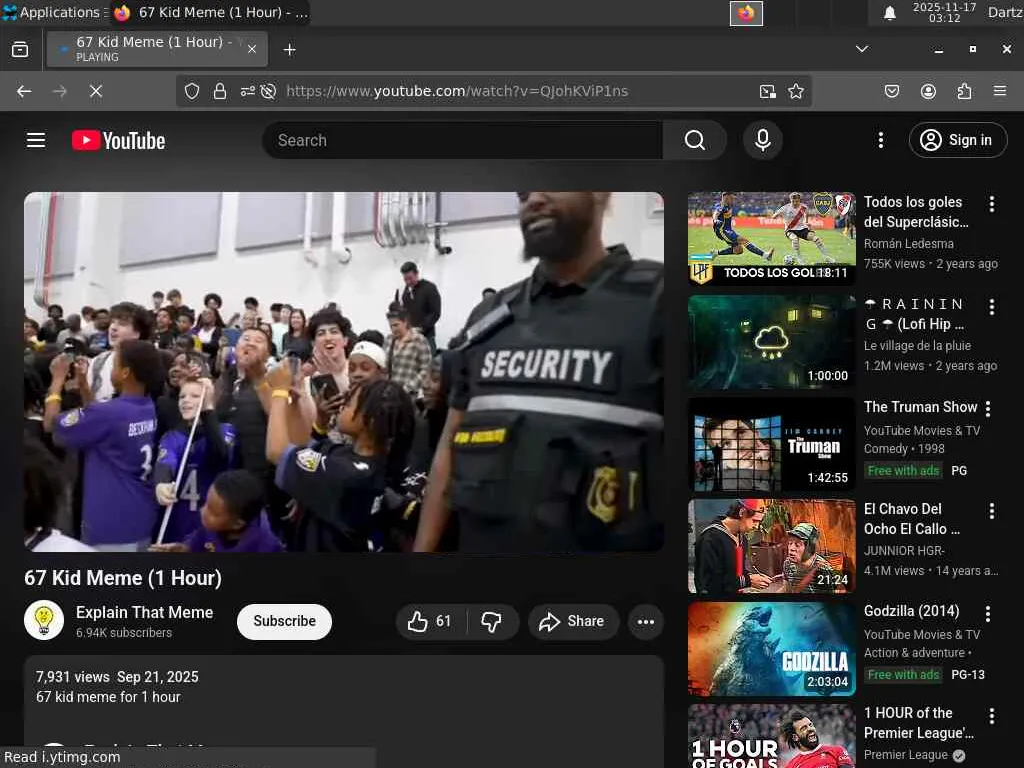Open options menu for Todos los goles video
Viewport: 1024px width, 768px height.
pos(991,204)
